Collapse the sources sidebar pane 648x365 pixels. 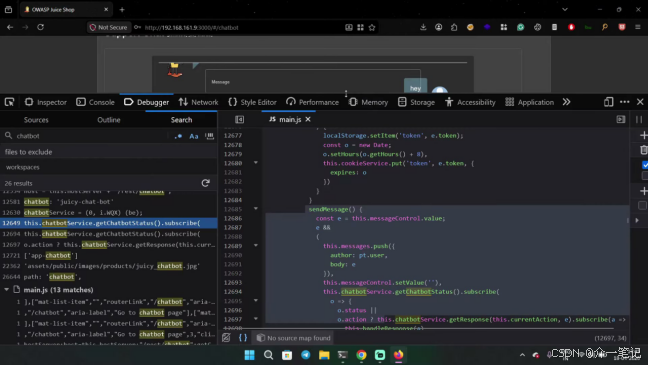(239, 119)
